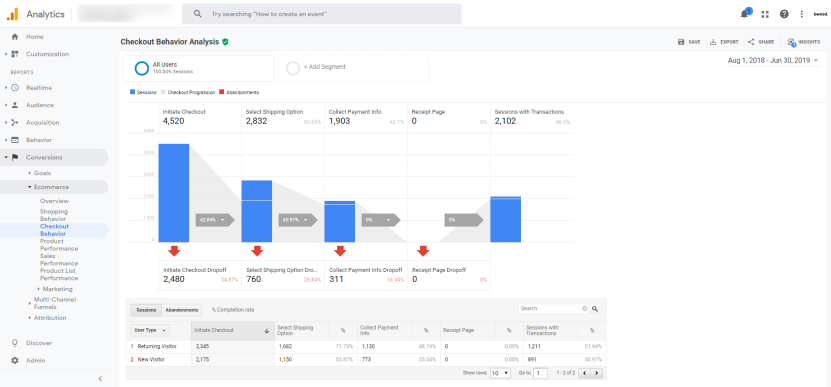Open the help question mark icon
This screenshot has width=831, height=387.
(x=784, y=14)
